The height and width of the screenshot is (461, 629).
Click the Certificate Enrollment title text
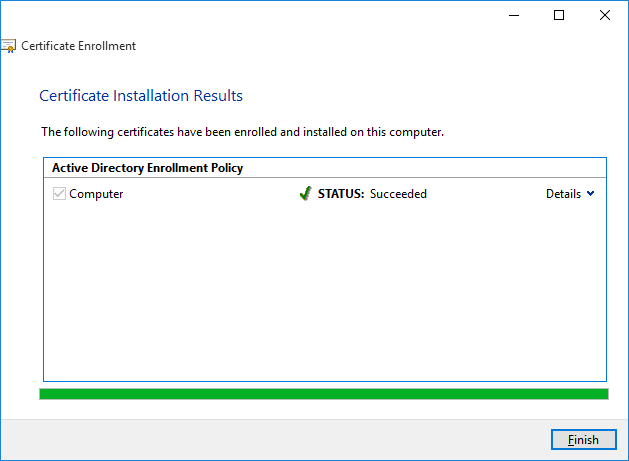[78, 46]
